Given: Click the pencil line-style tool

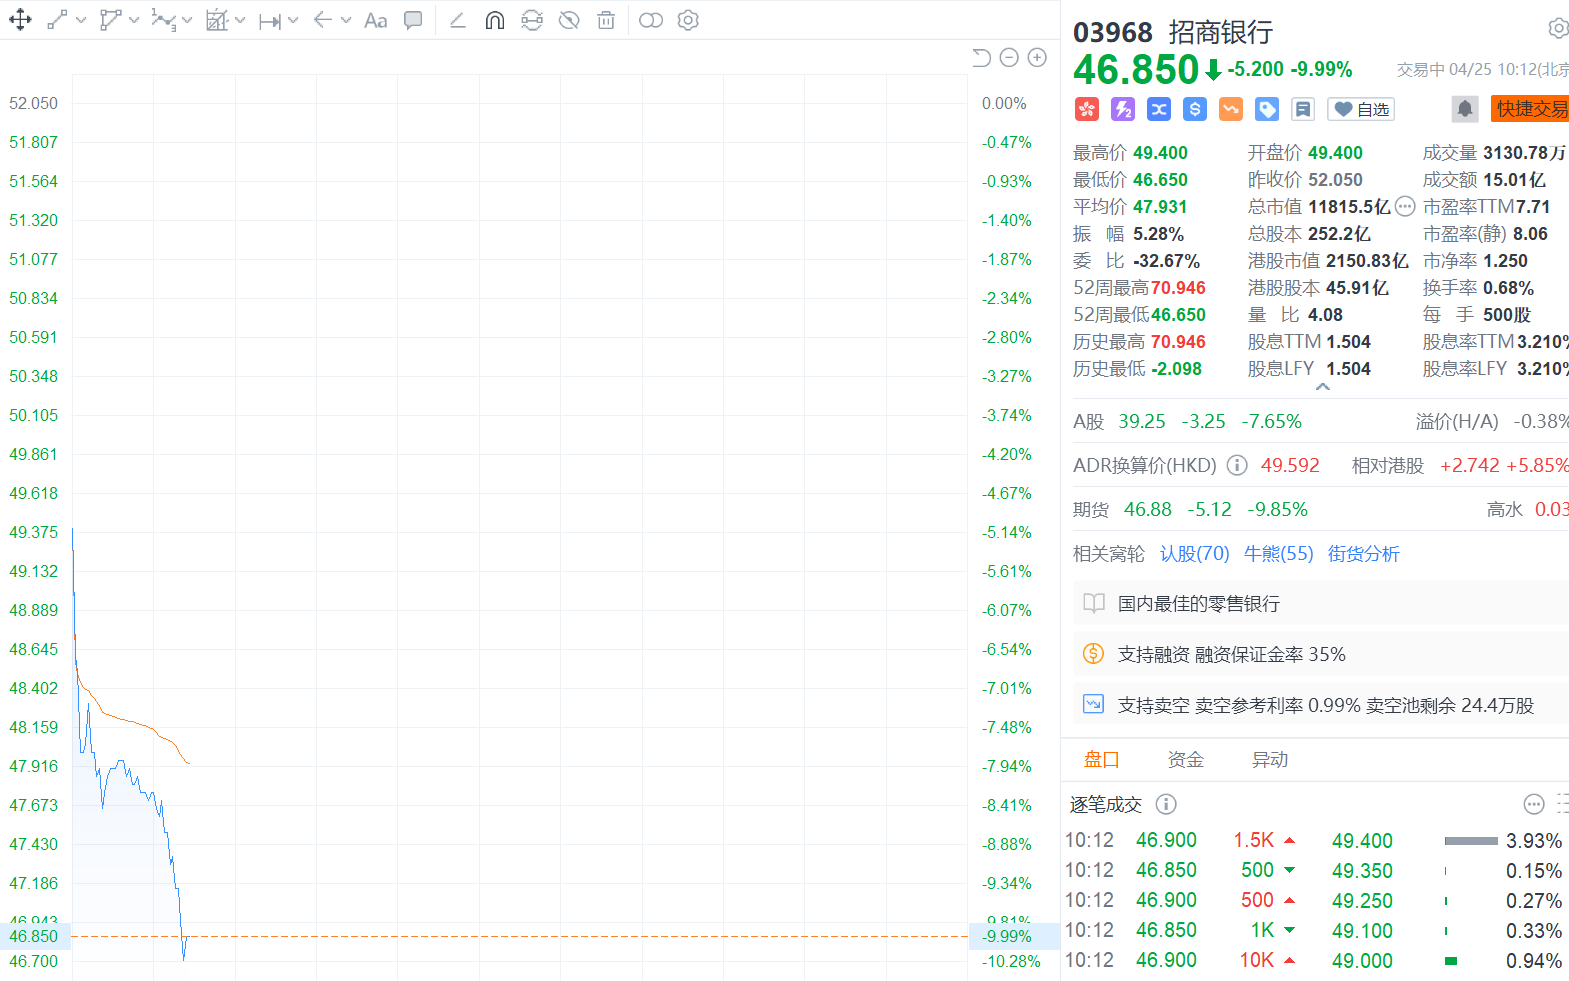Looking at the screenshot, I should pos(458,20).
